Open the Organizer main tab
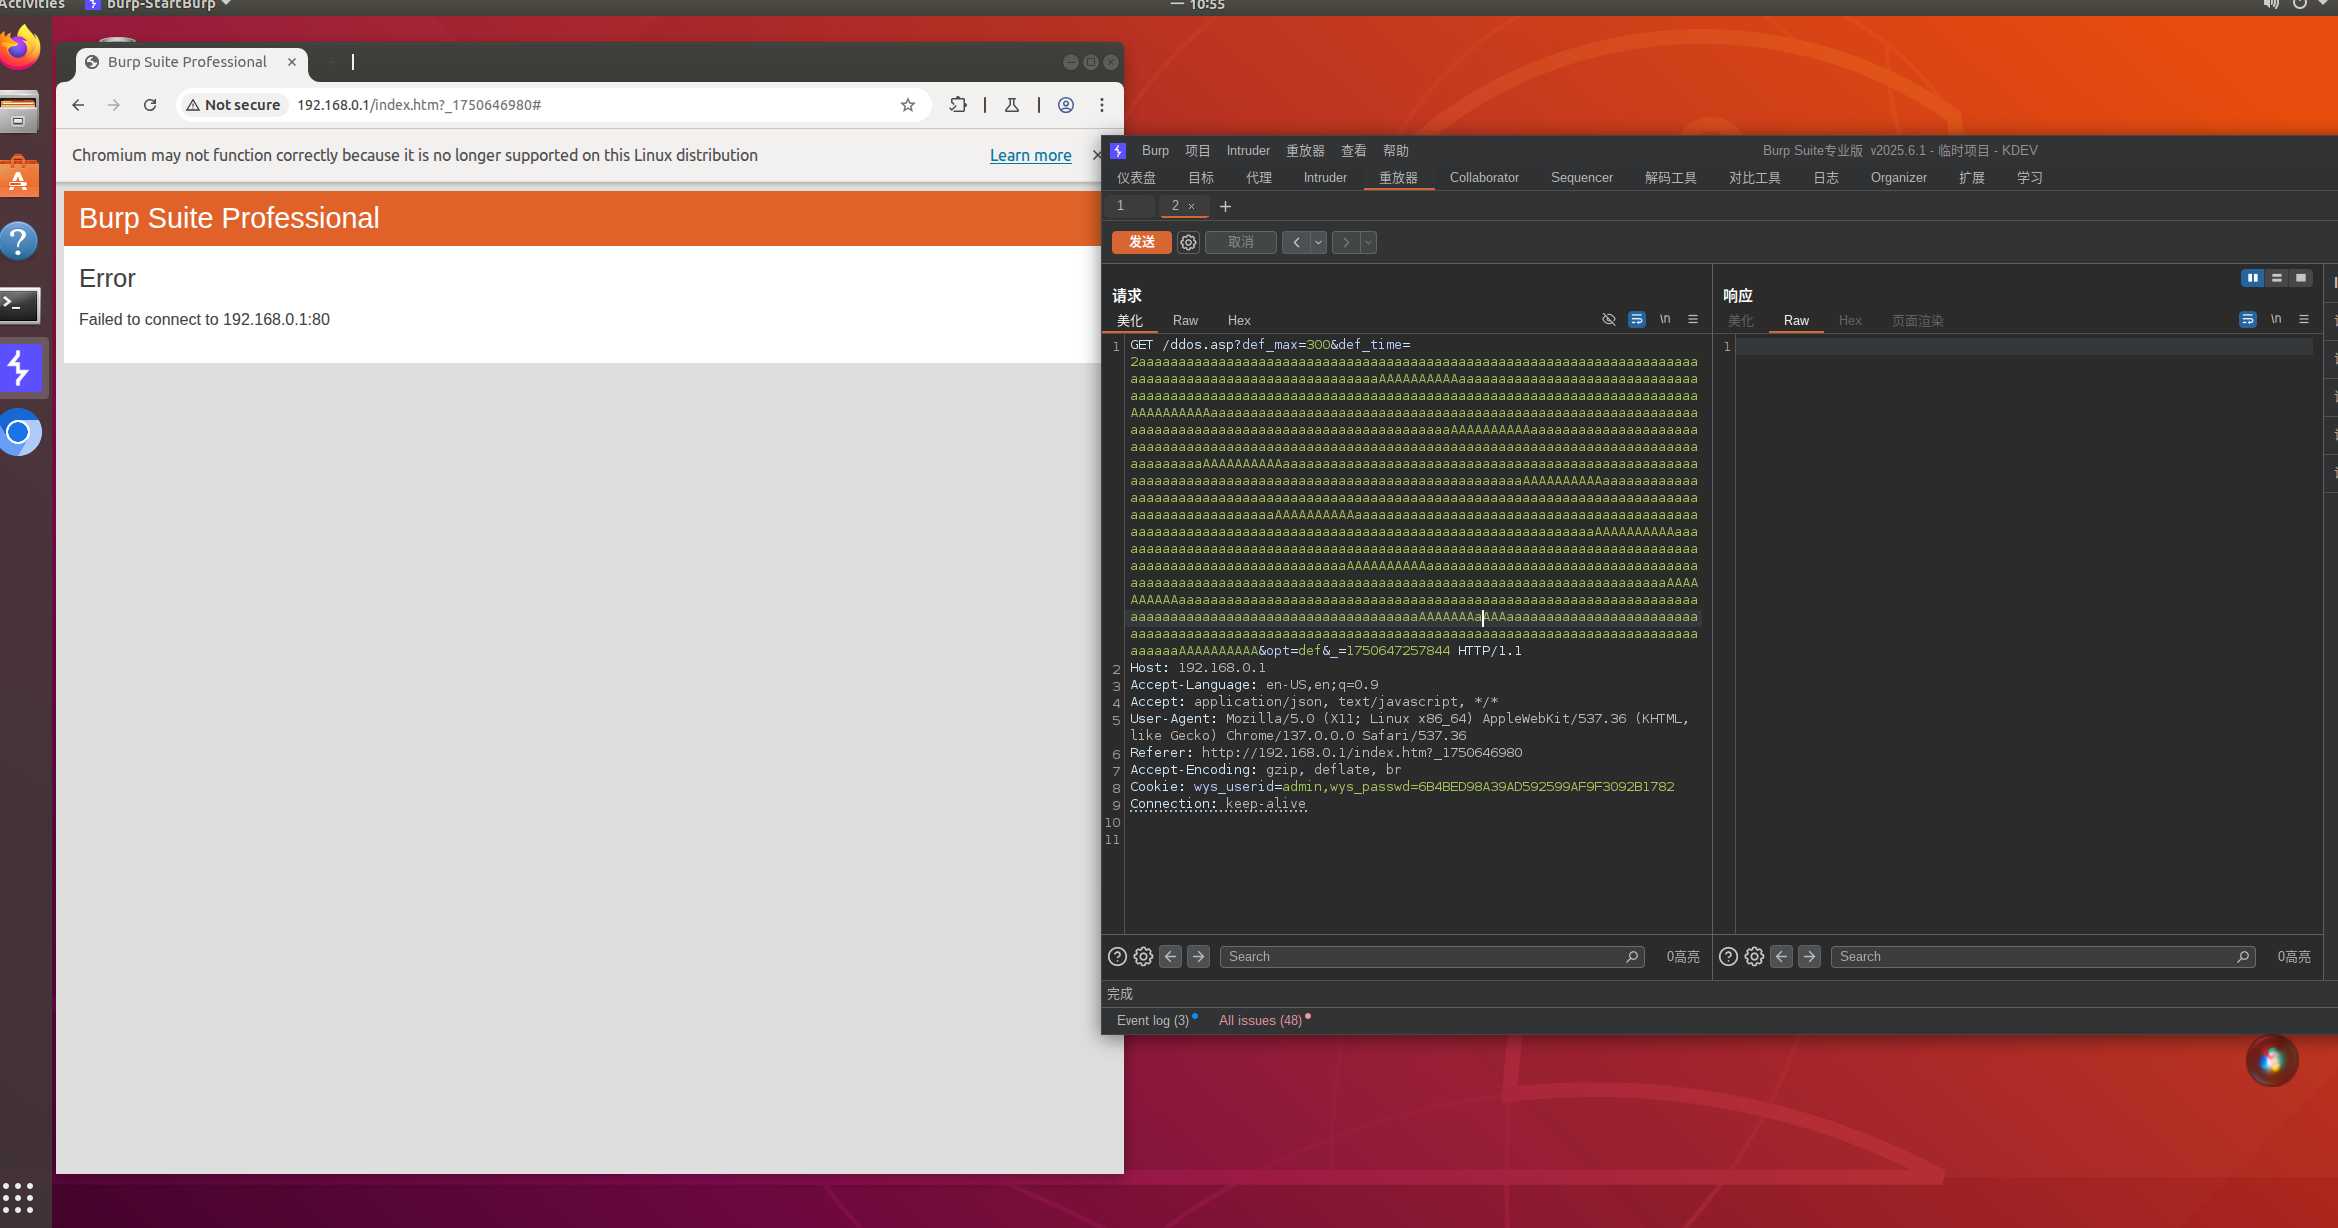This screenshot has width=2338, height=1228. (x=1898, y=178)
